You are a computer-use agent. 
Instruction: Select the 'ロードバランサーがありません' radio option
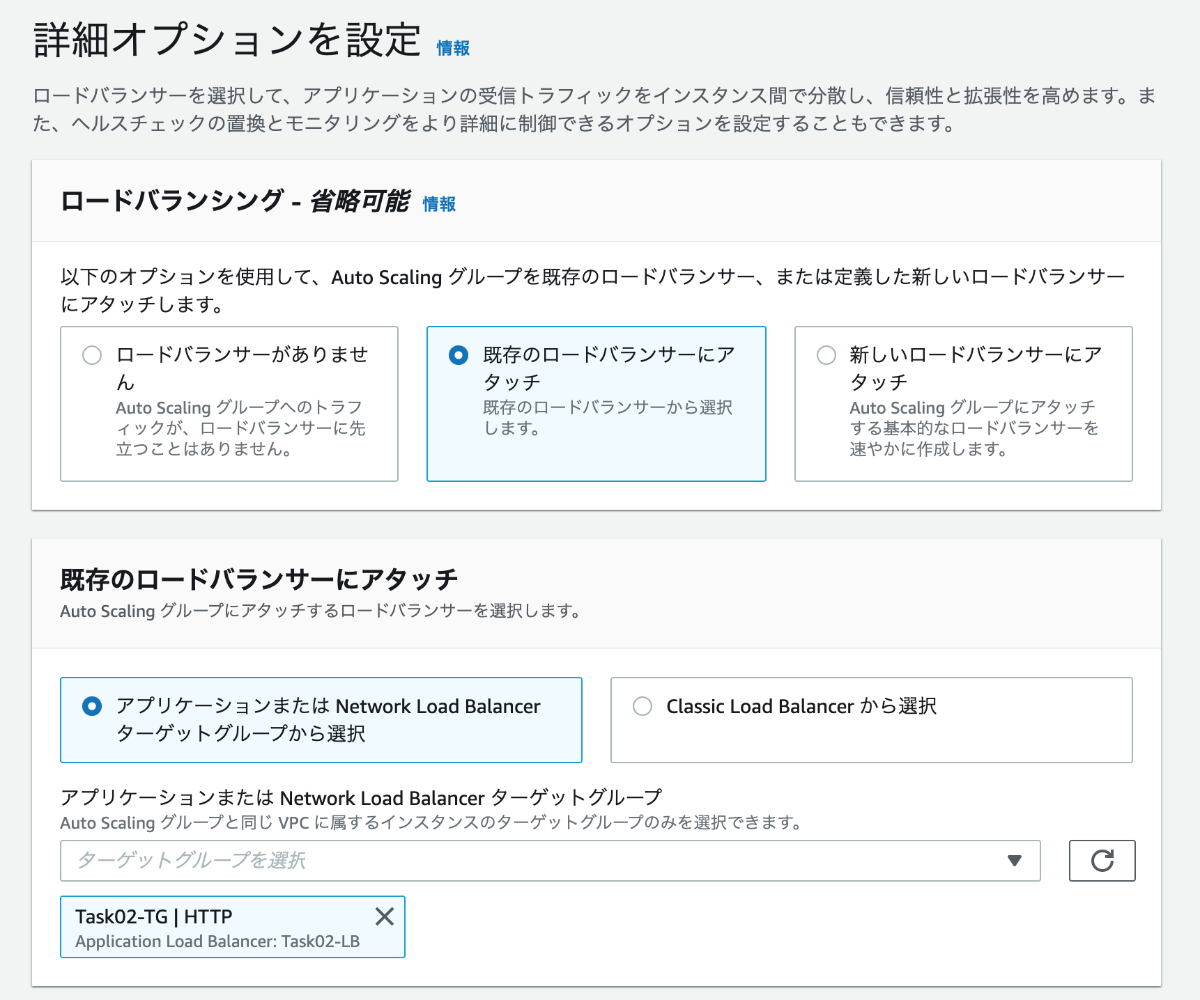click(92, 355)
